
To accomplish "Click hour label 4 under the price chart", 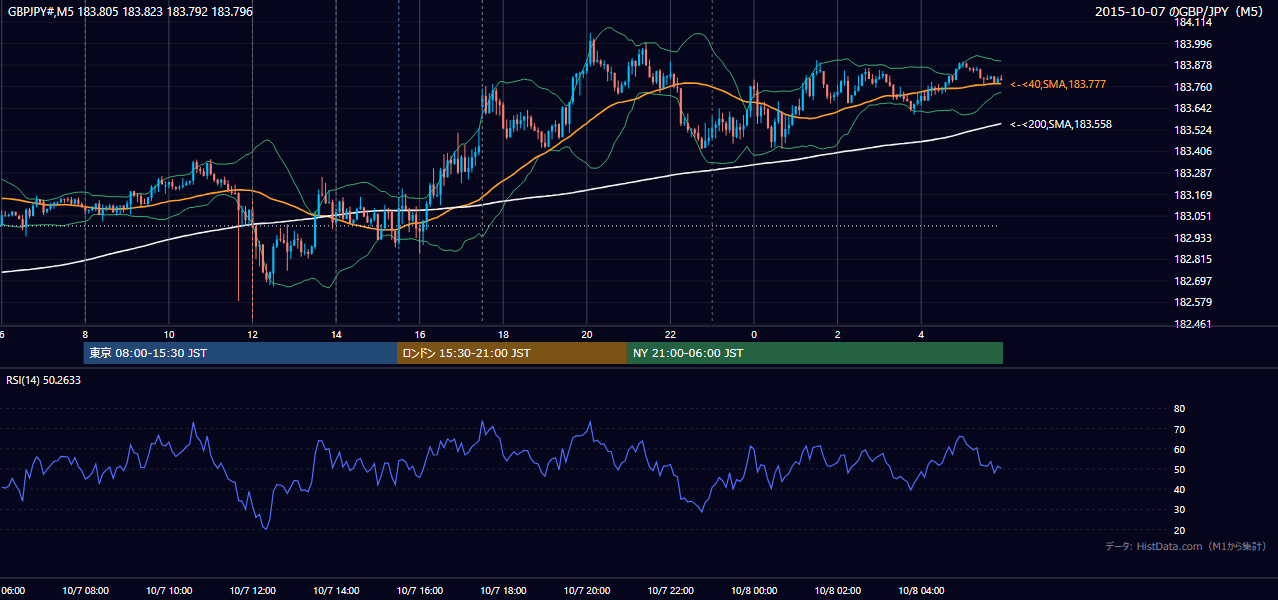I will tap(921, 334).
